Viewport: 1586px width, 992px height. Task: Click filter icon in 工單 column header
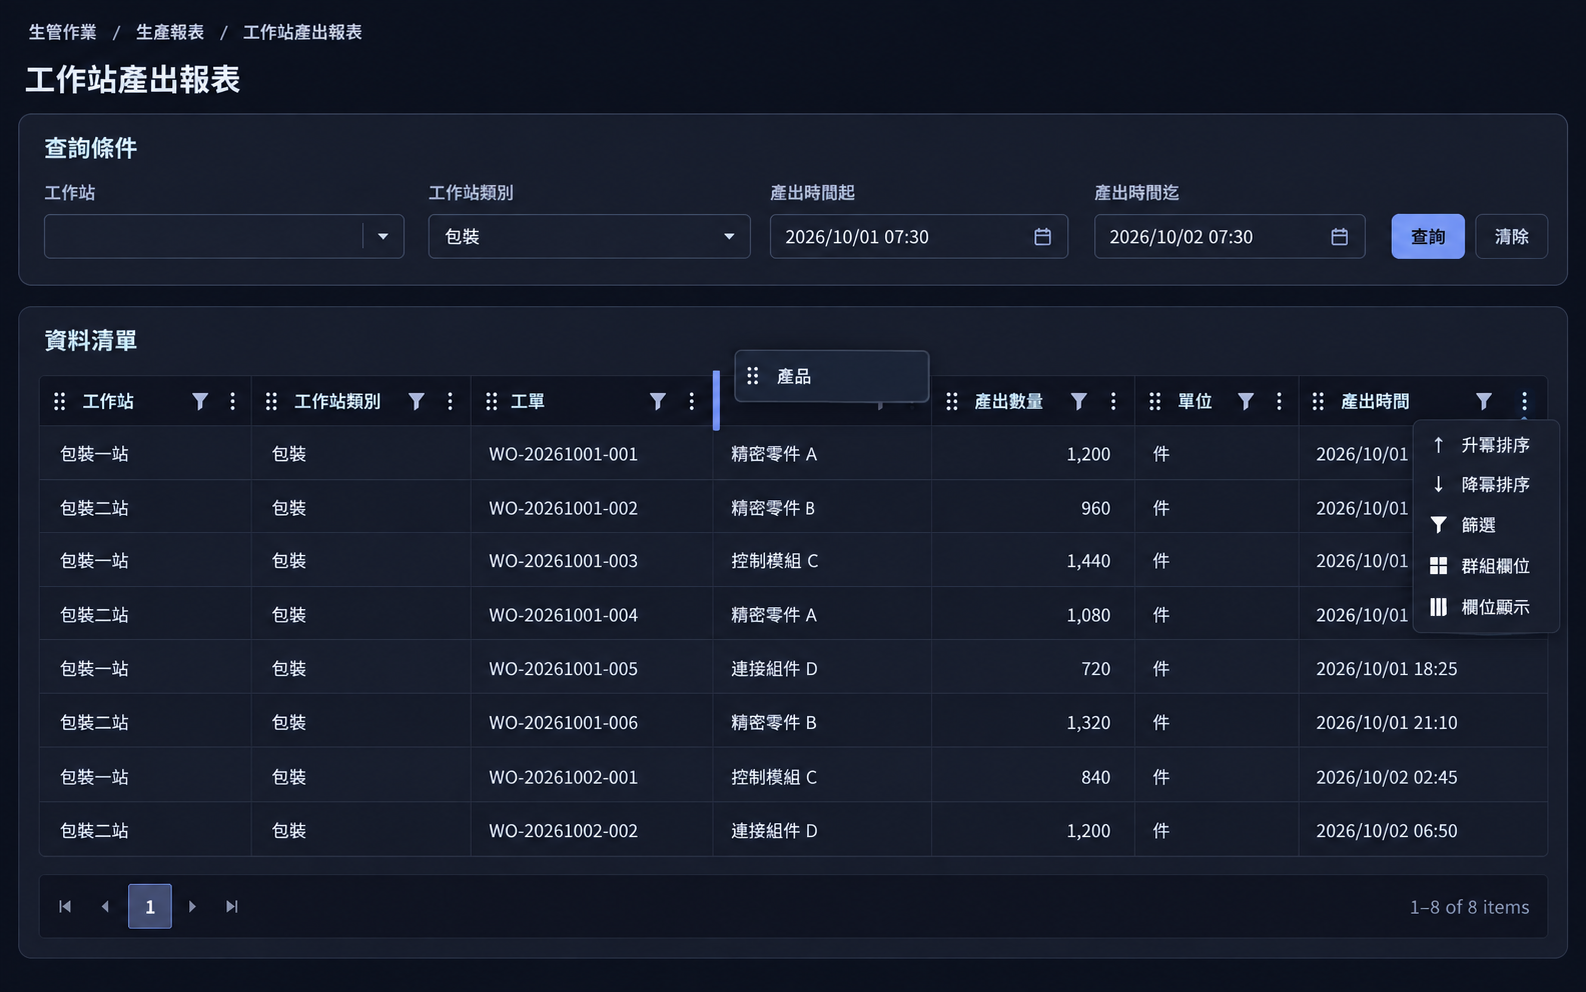coord(658,401)
